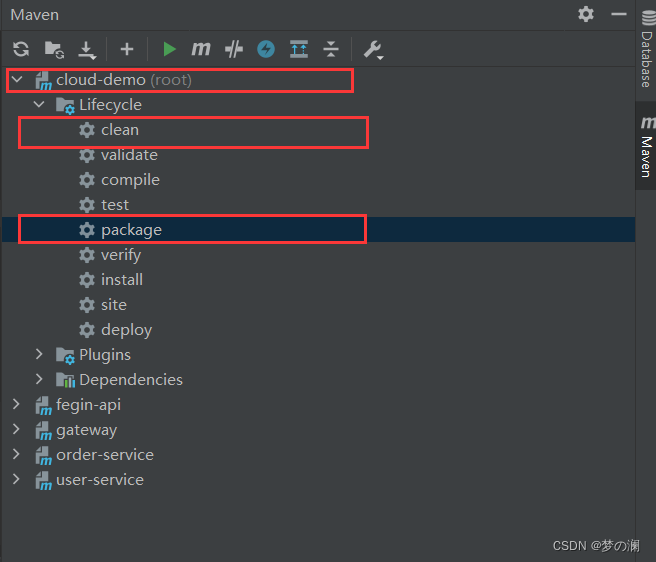Select the verify lifecycle phase
Screen dimensions: 656x562
(x=121, y=255)
